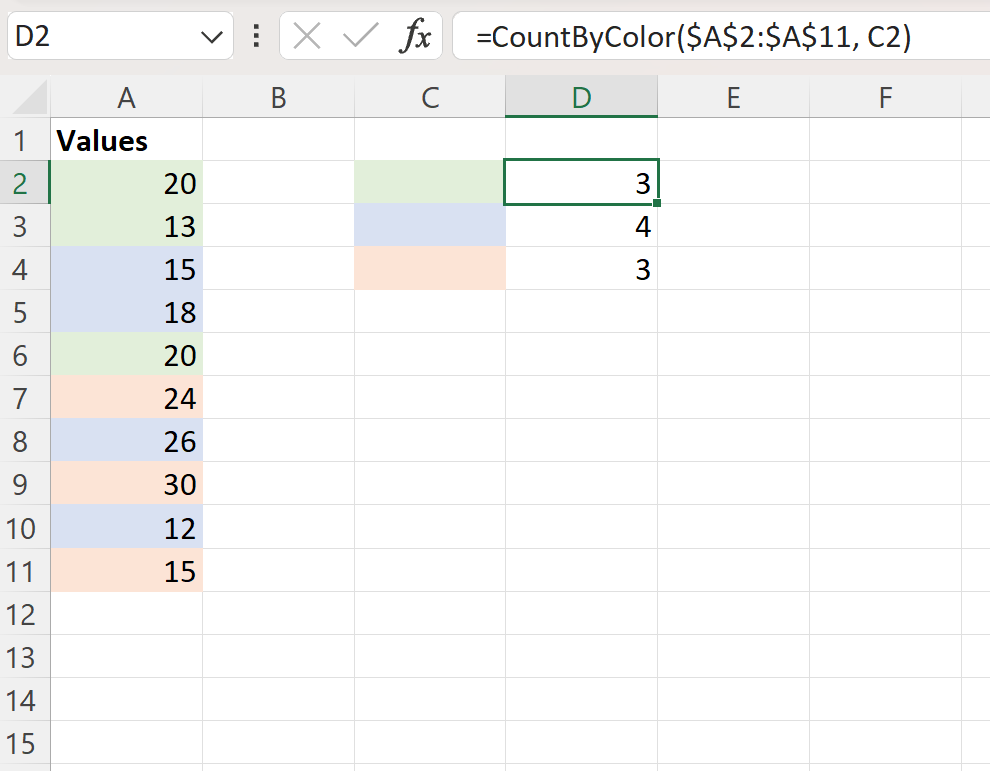
Task: Select cell D4 showing count 3
Action: coord(581,268)
